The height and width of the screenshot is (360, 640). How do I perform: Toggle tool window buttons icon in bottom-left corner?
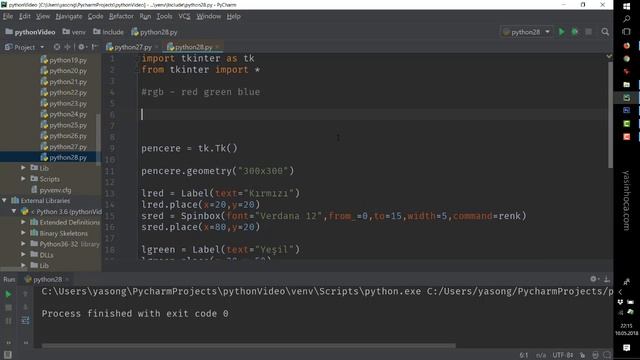[7, 355]
